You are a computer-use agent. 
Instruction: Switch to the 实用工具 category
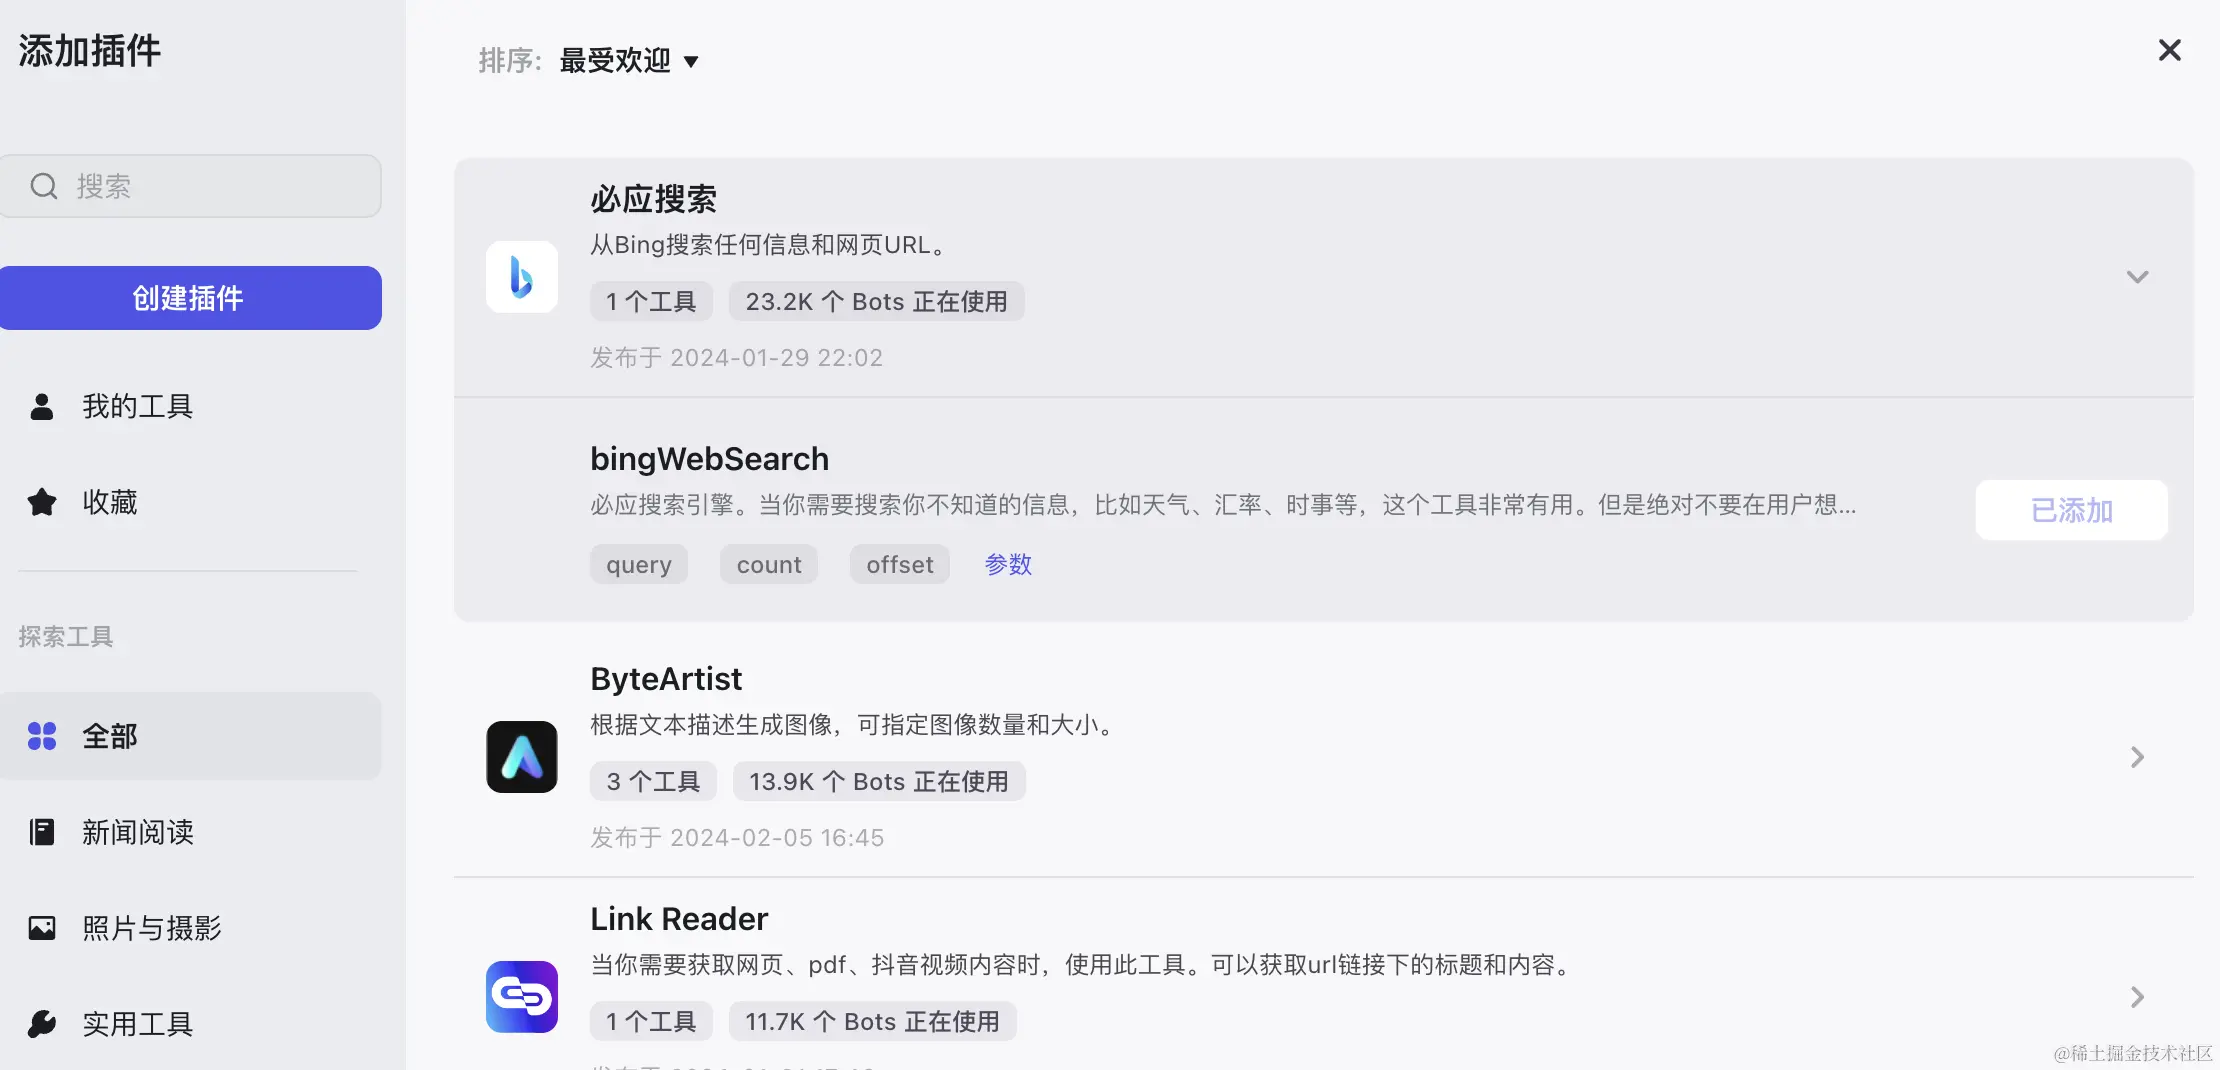[138, 1023]
